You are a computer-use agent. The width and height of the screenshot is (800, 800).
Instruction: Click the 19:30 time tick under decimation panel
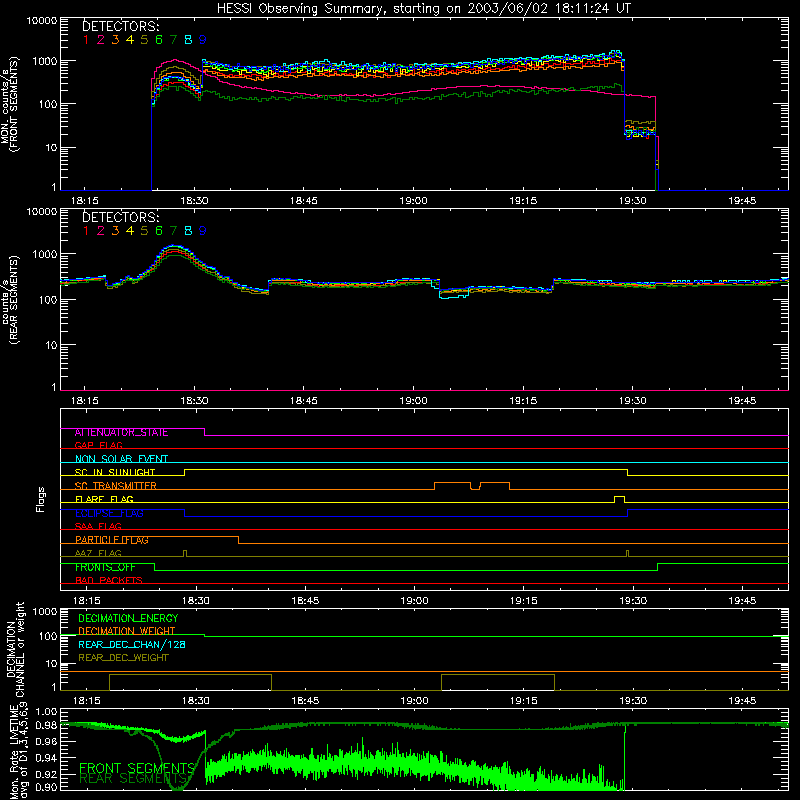click(x=633, y=701)
